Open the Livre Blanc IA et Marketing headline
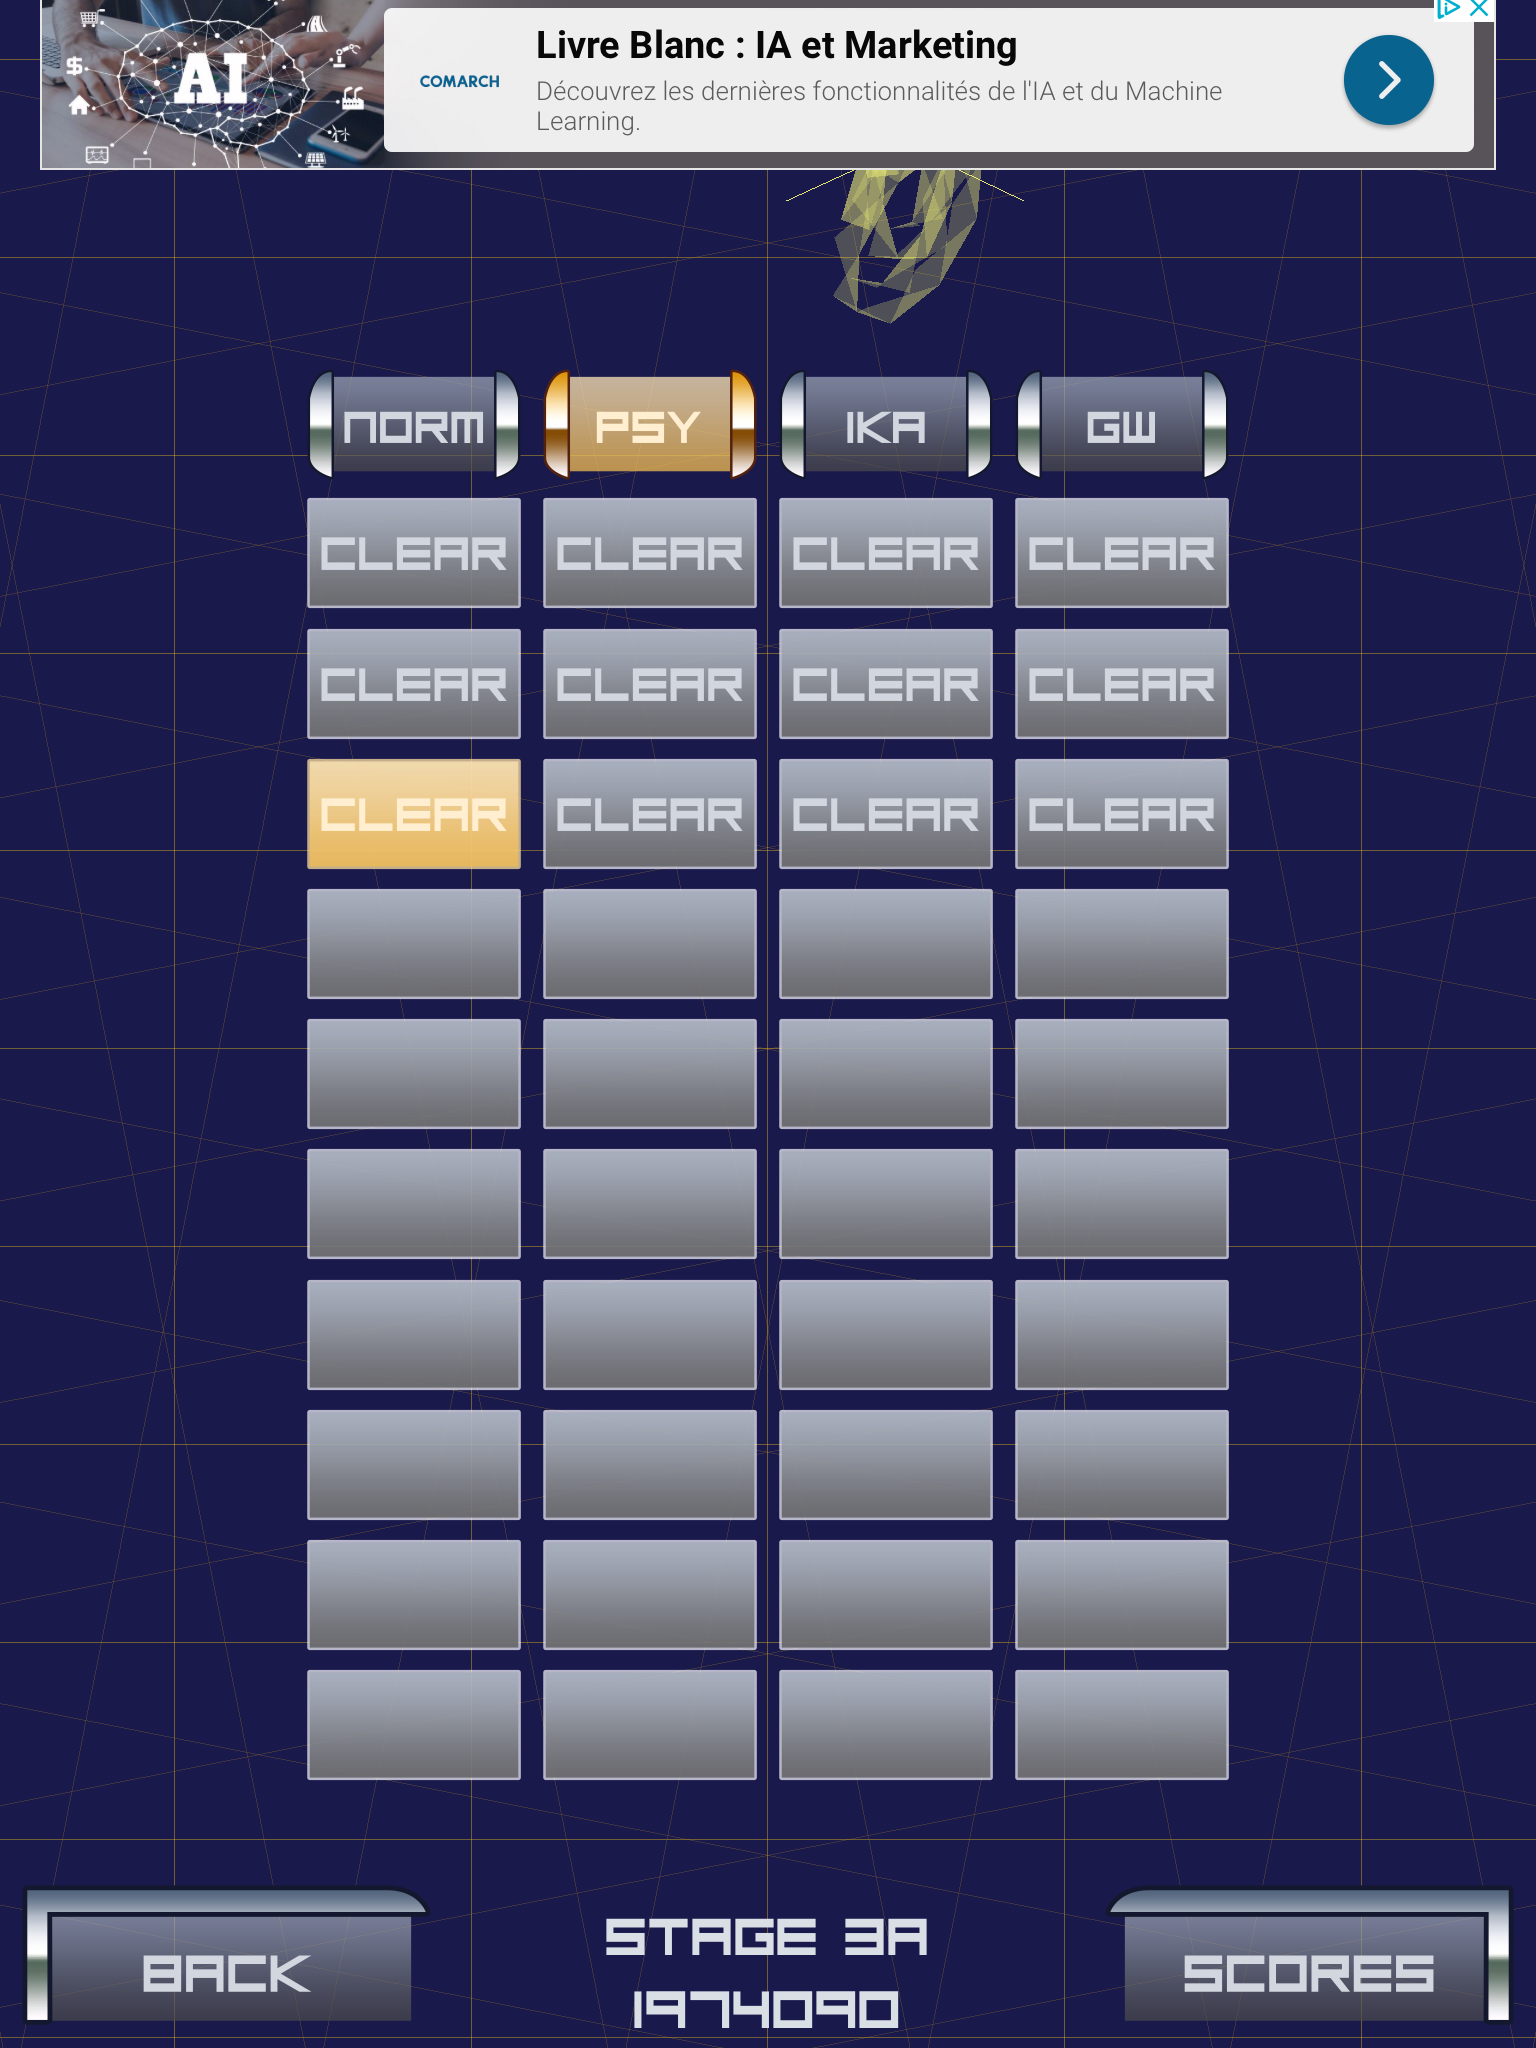Image resolution: width=1536 pixels, height=2048 pixels. click(x=776, y=46)
